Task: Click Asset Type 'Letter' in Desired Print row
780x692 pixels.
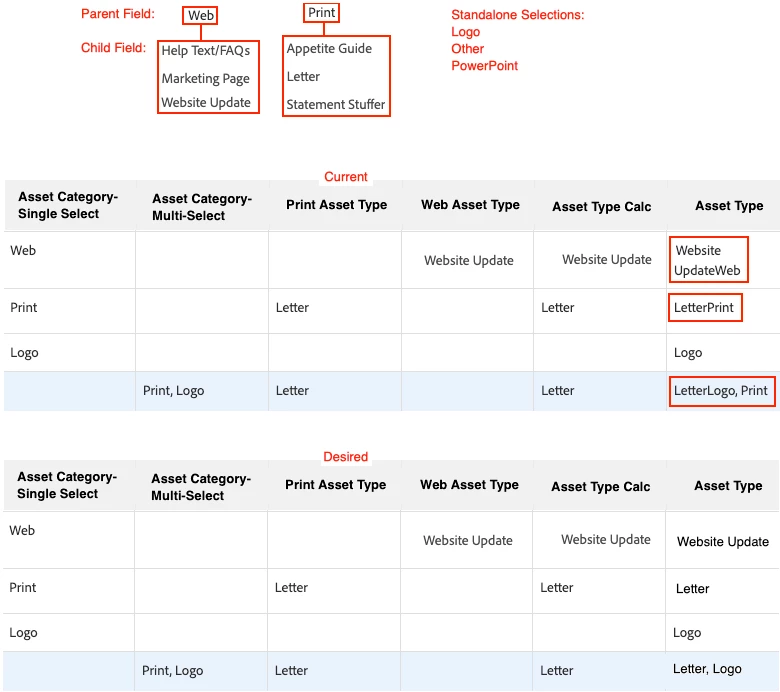Action: (x=692, y=589)
